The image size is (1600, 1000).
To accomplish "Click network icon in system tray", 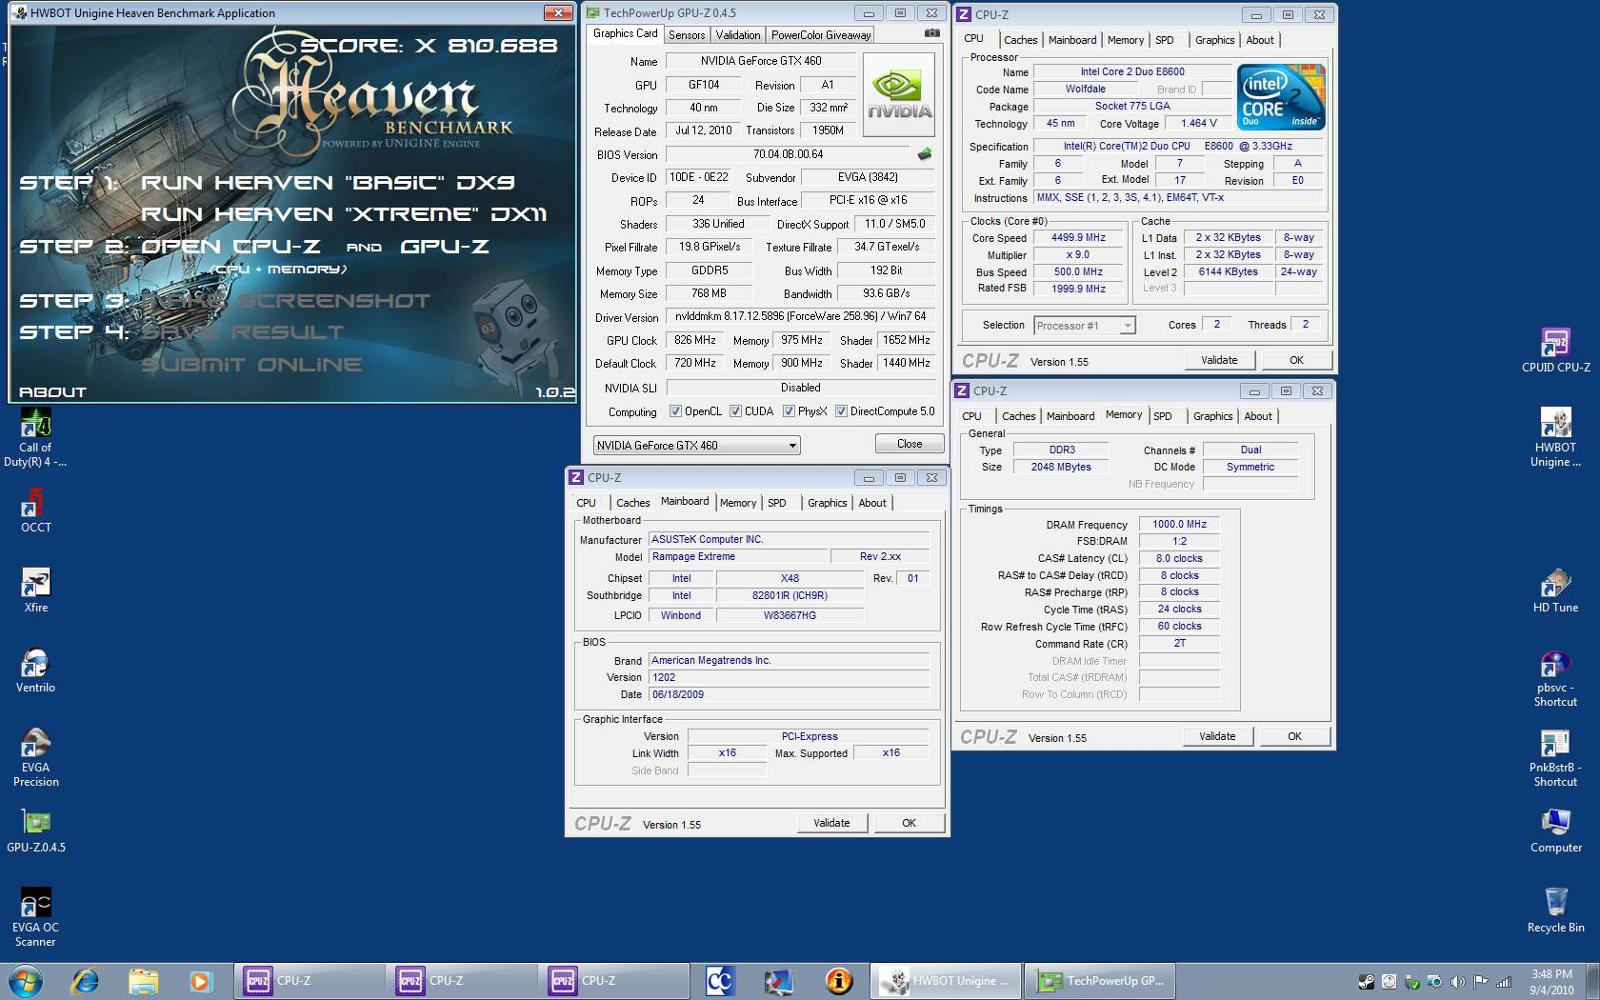I will pos(1503,982).
